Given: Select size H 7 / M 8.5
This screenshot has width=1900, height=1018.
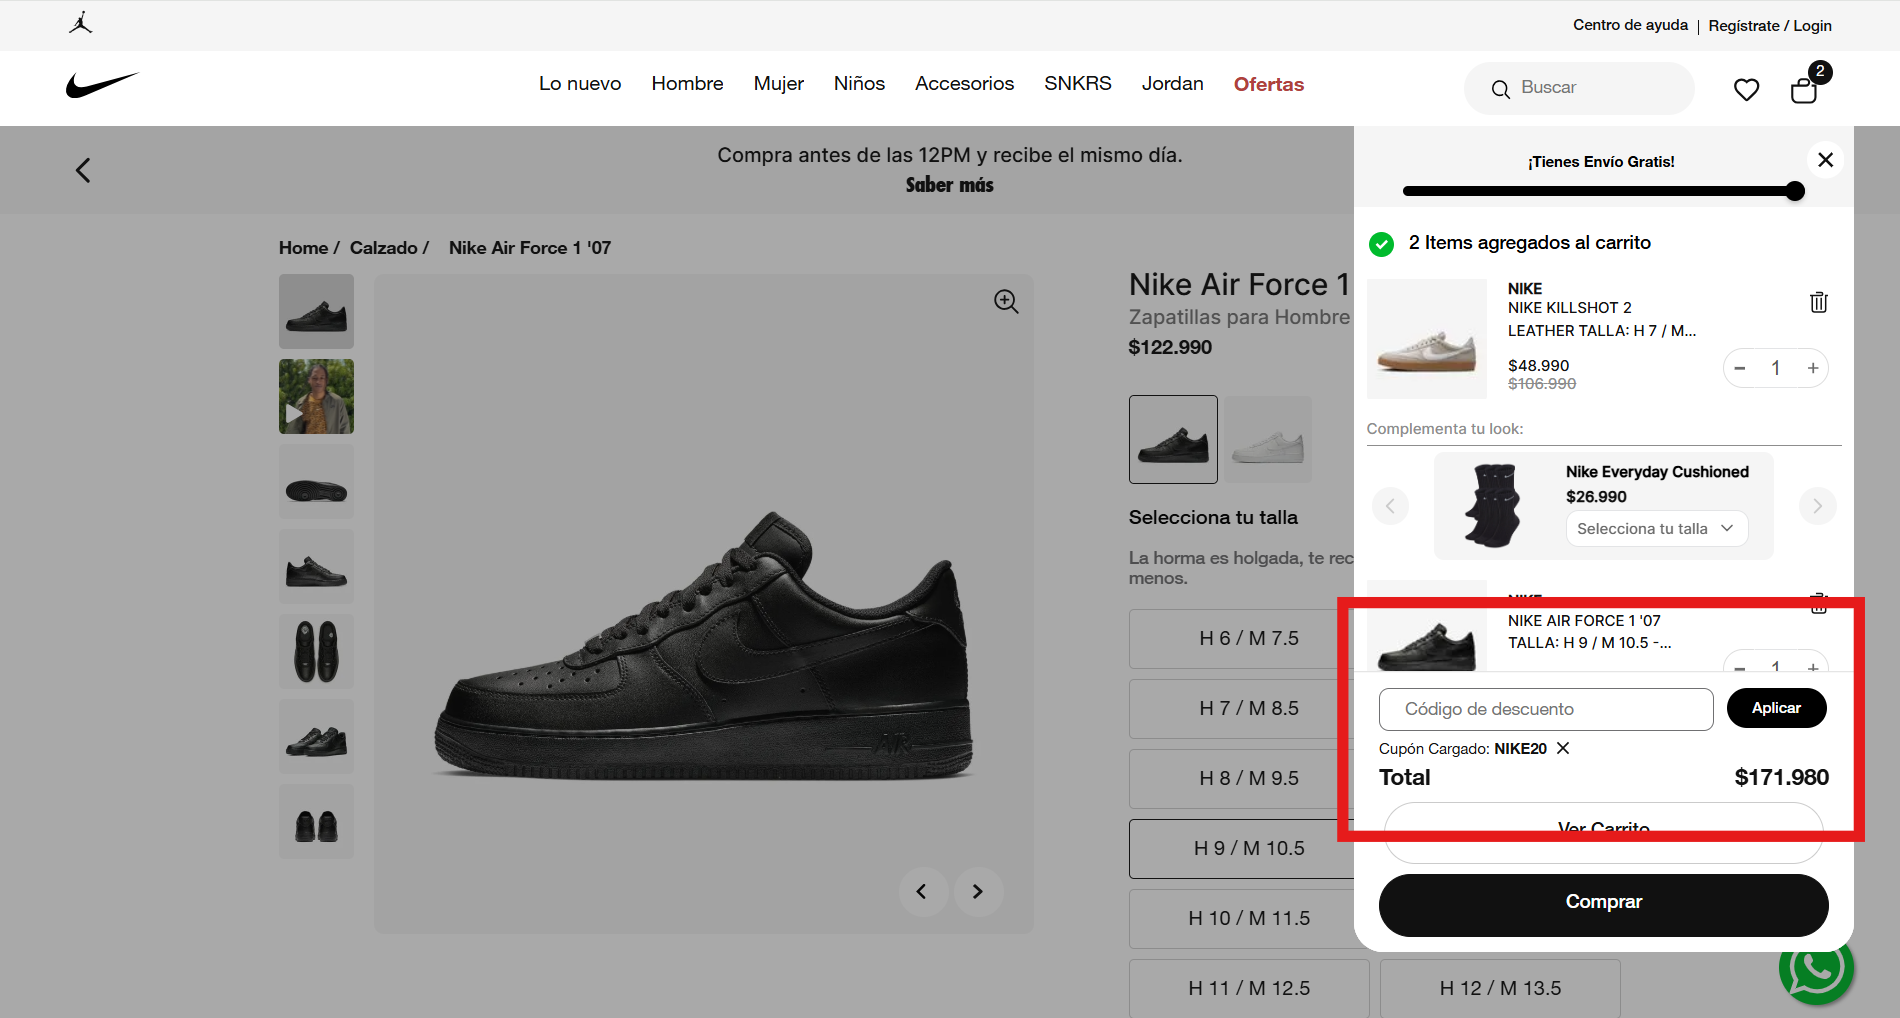Looking at the screenshot, I should [x=1247, y=708].
